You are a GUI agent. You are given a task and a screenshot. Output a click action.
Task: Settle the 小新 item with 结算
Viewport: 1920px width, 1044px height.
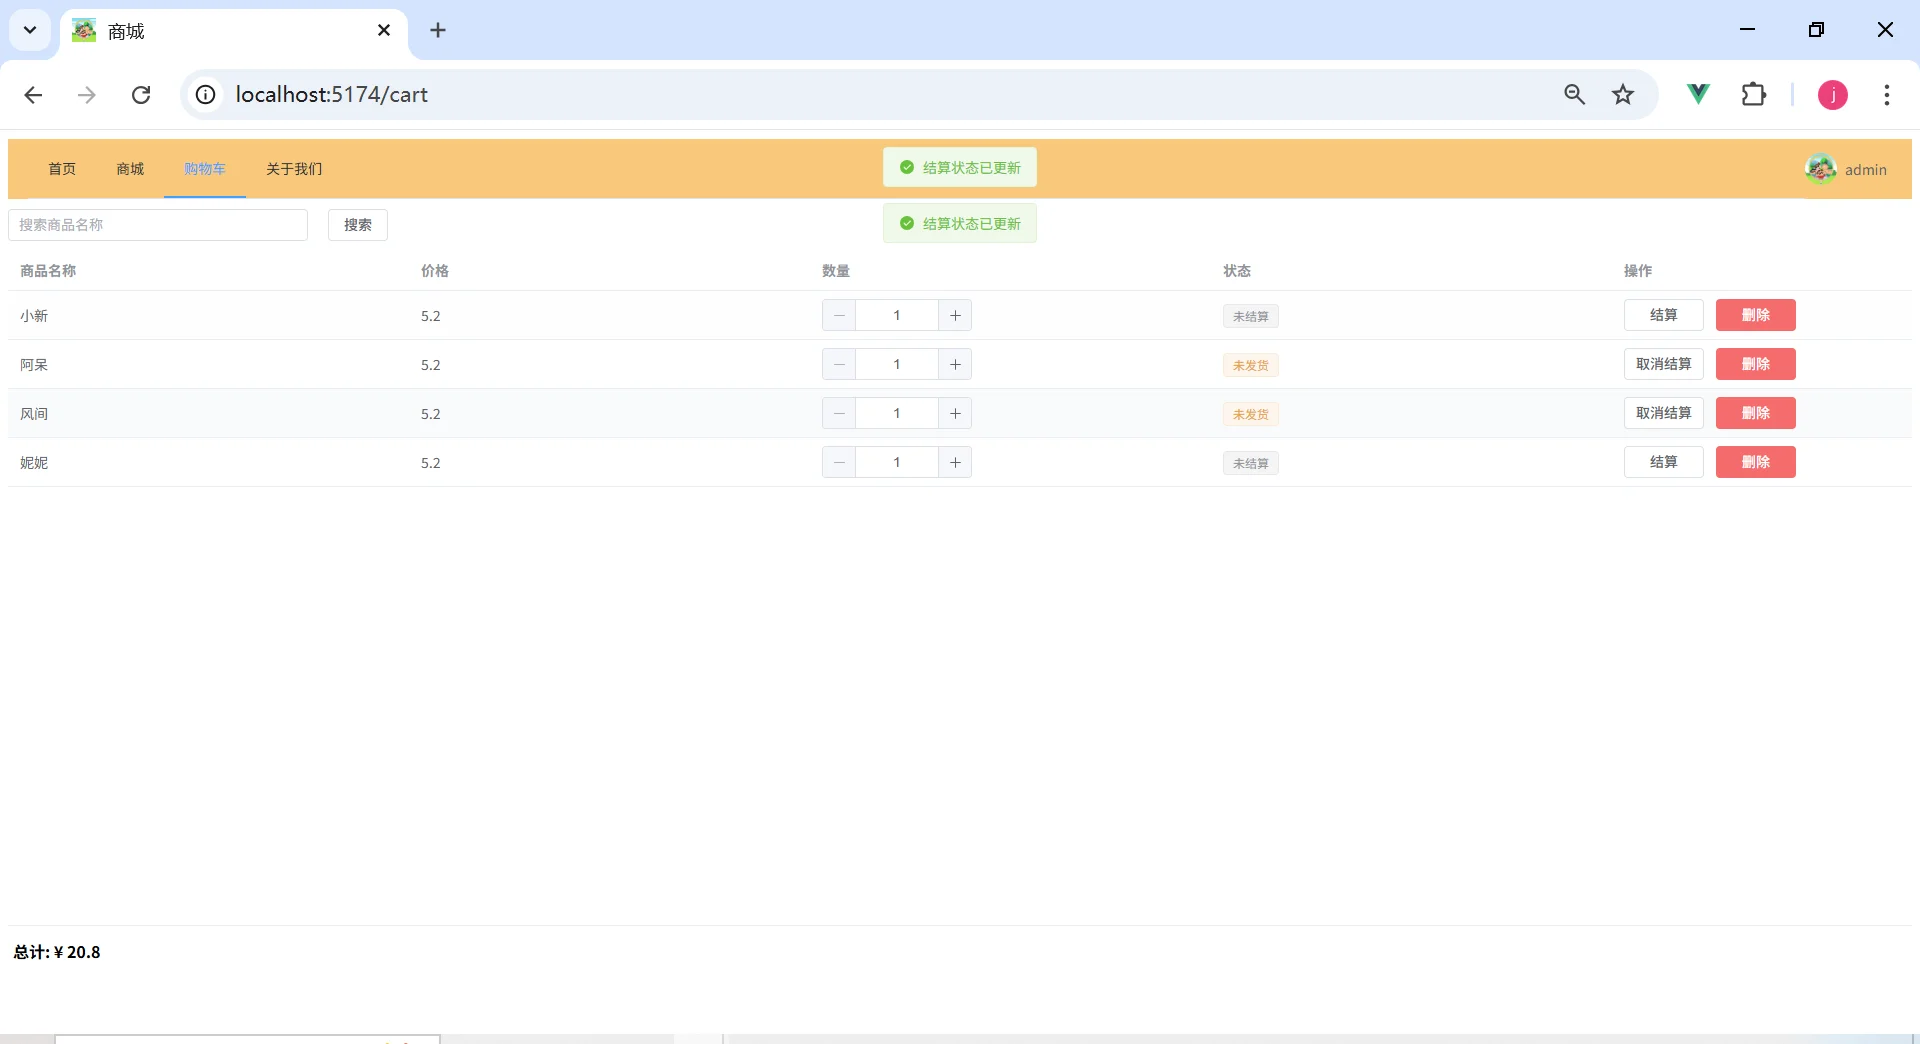click(1663, 315)
